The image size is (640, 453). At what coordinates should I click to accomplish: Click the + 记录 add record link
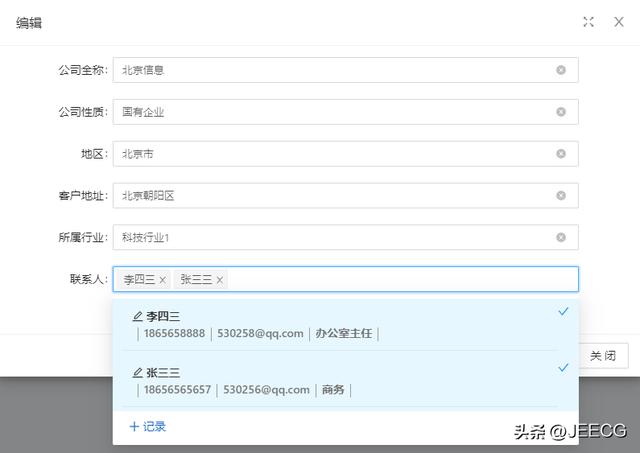pos(147,427)
